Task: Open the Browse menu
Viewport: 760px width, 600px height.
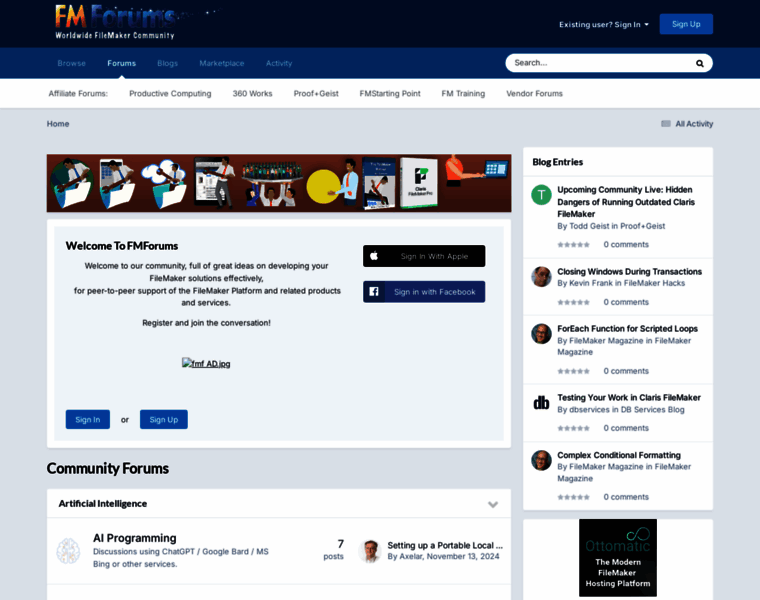Action: (x=71, y=63)
